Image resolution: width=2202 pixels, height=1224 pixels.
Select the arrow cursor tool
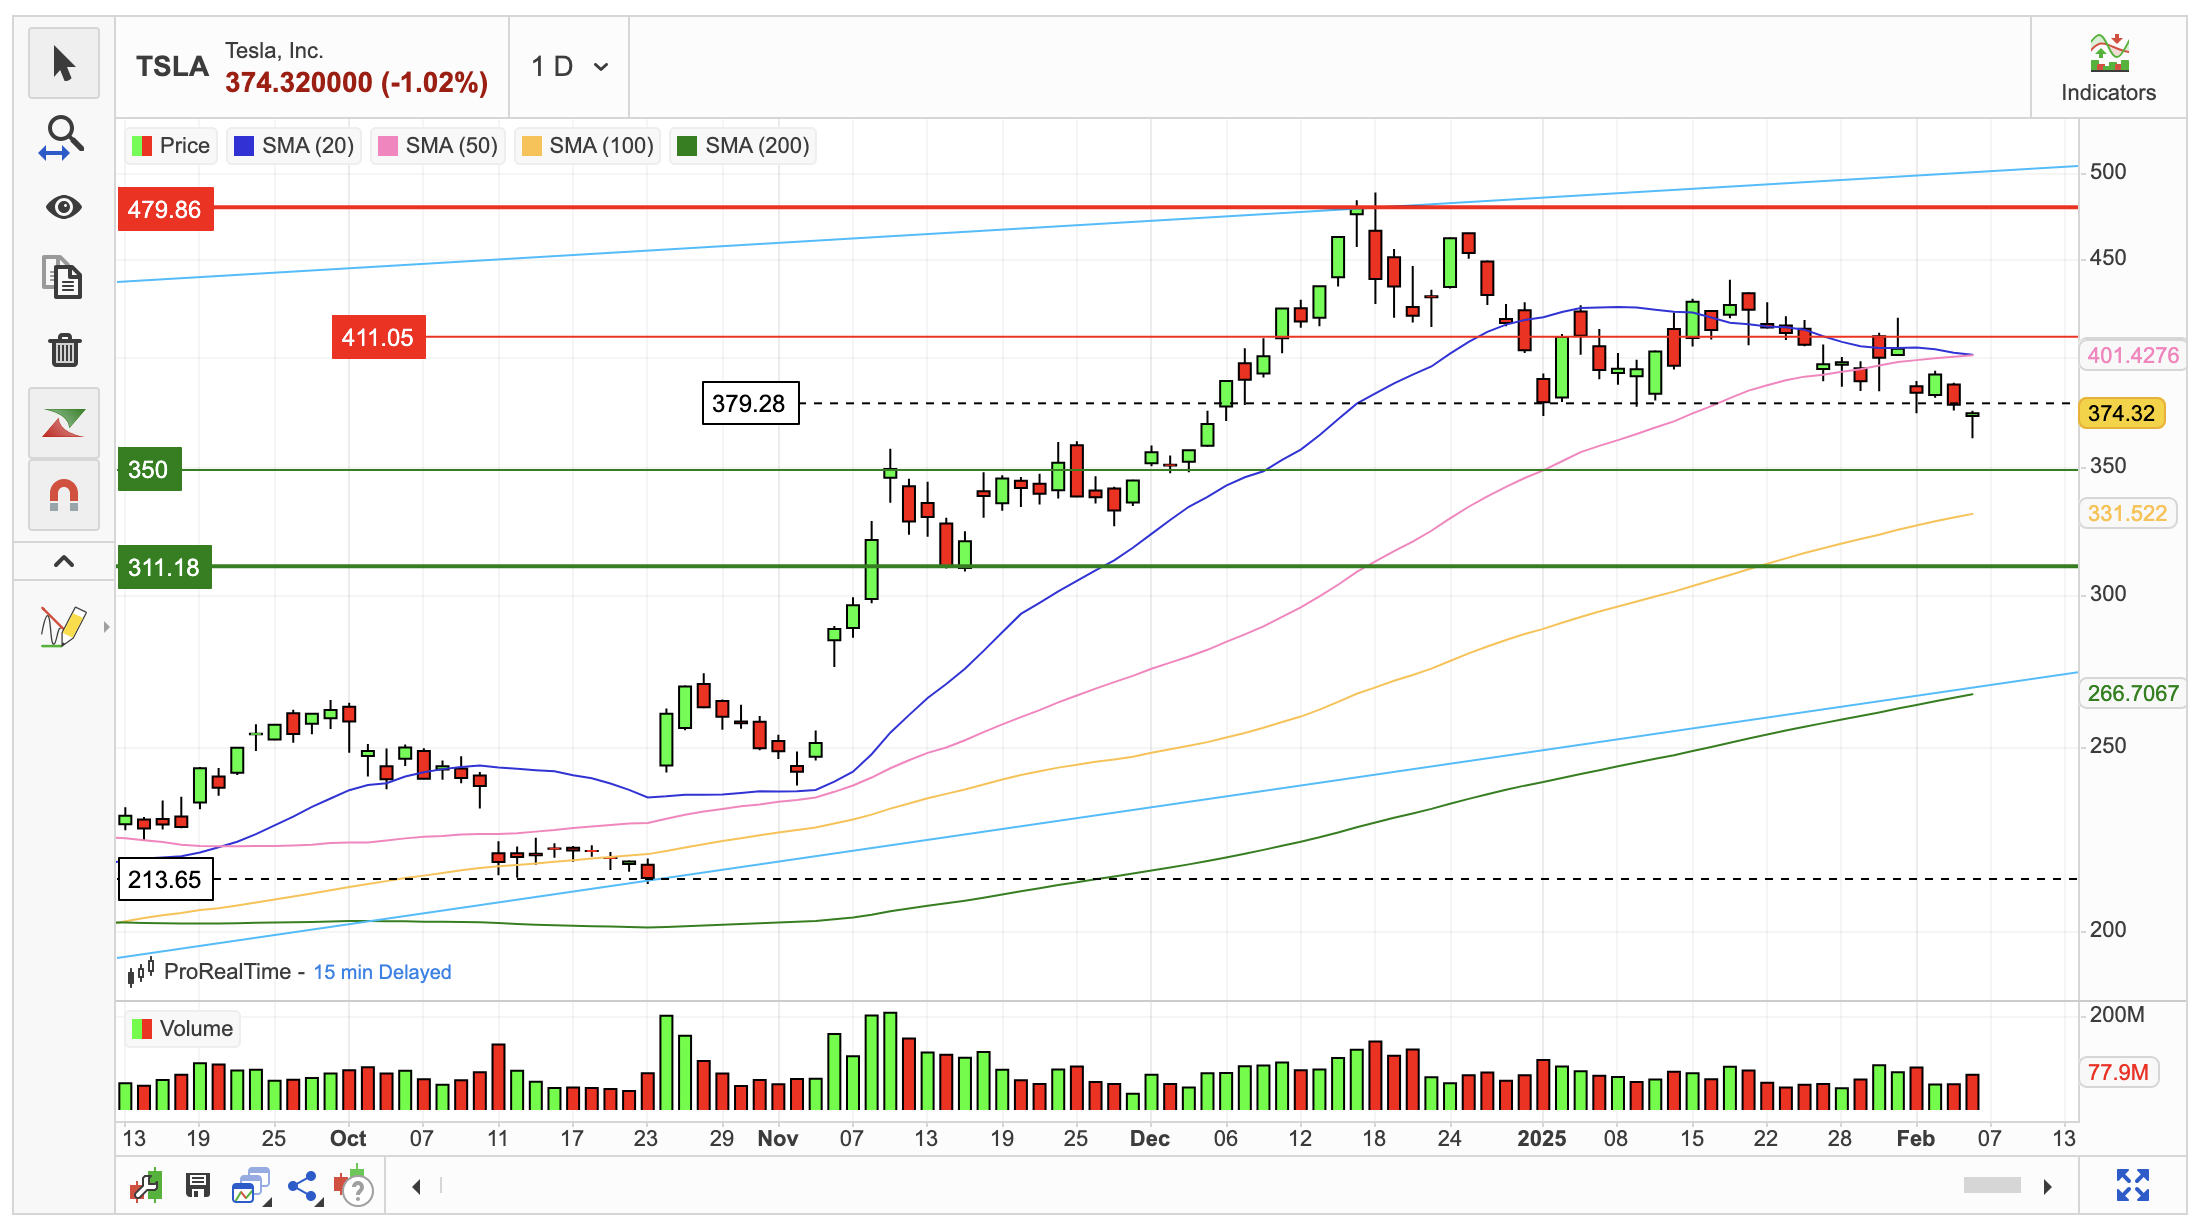[64, 63]
